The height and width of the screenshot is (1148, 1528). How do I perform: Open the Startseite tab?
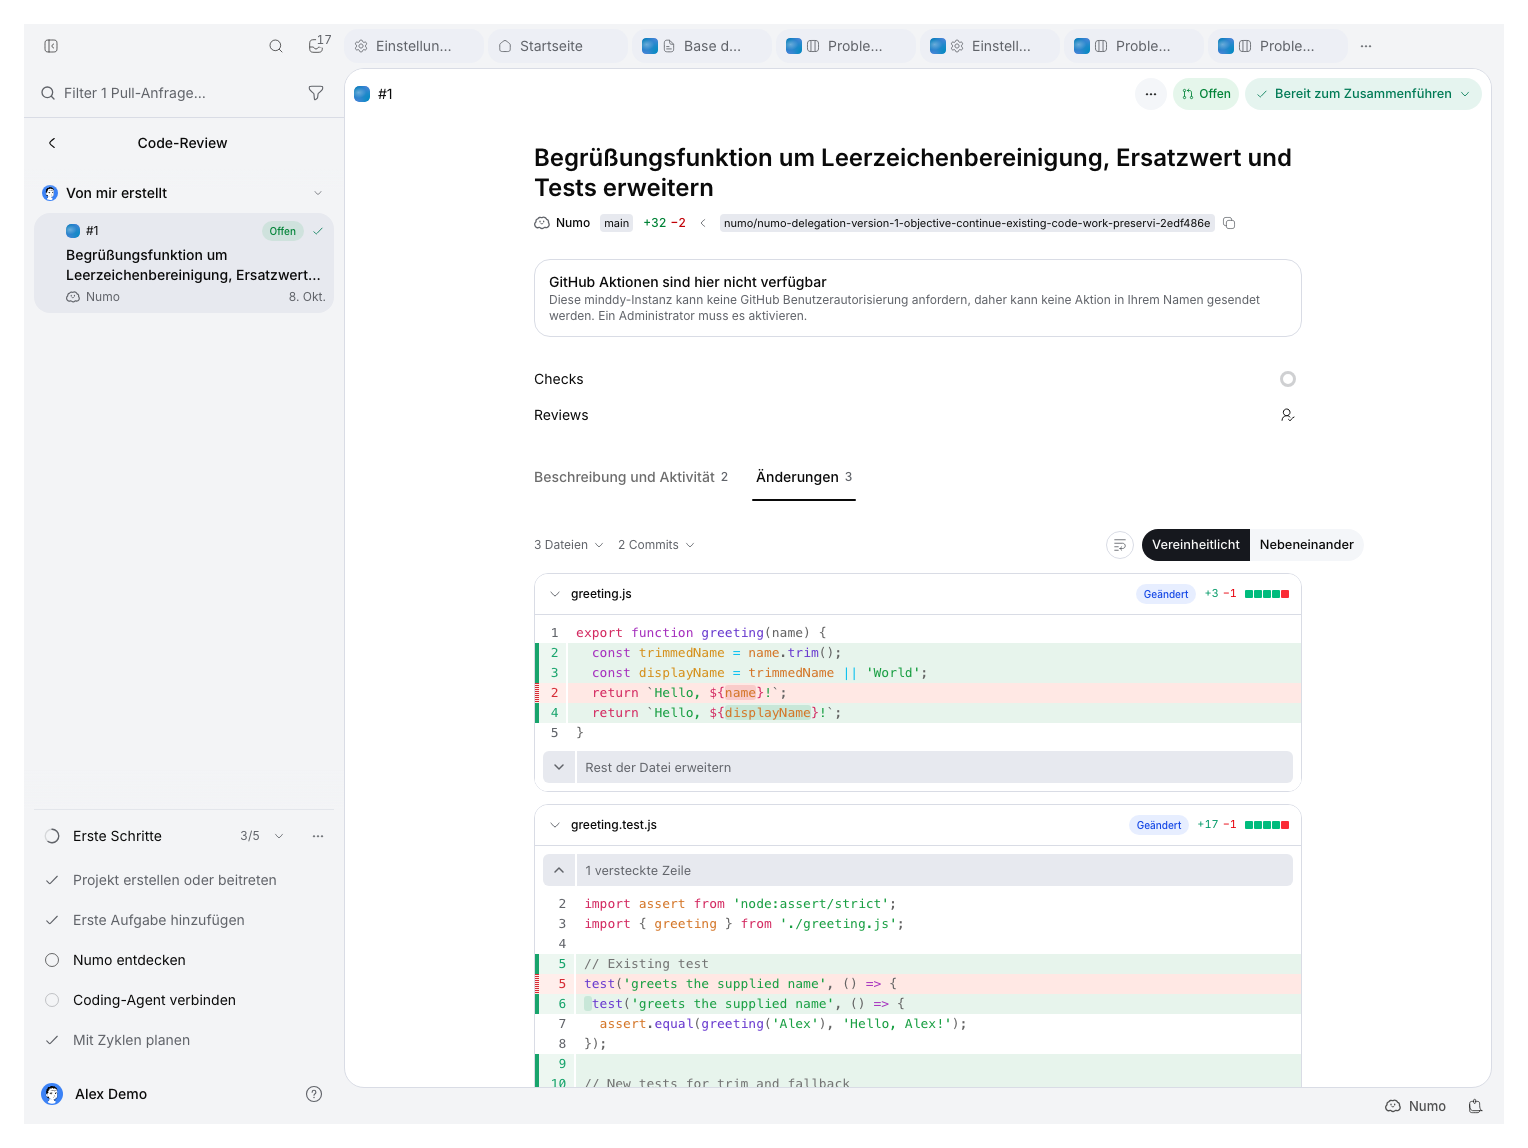tap(557, 46)
